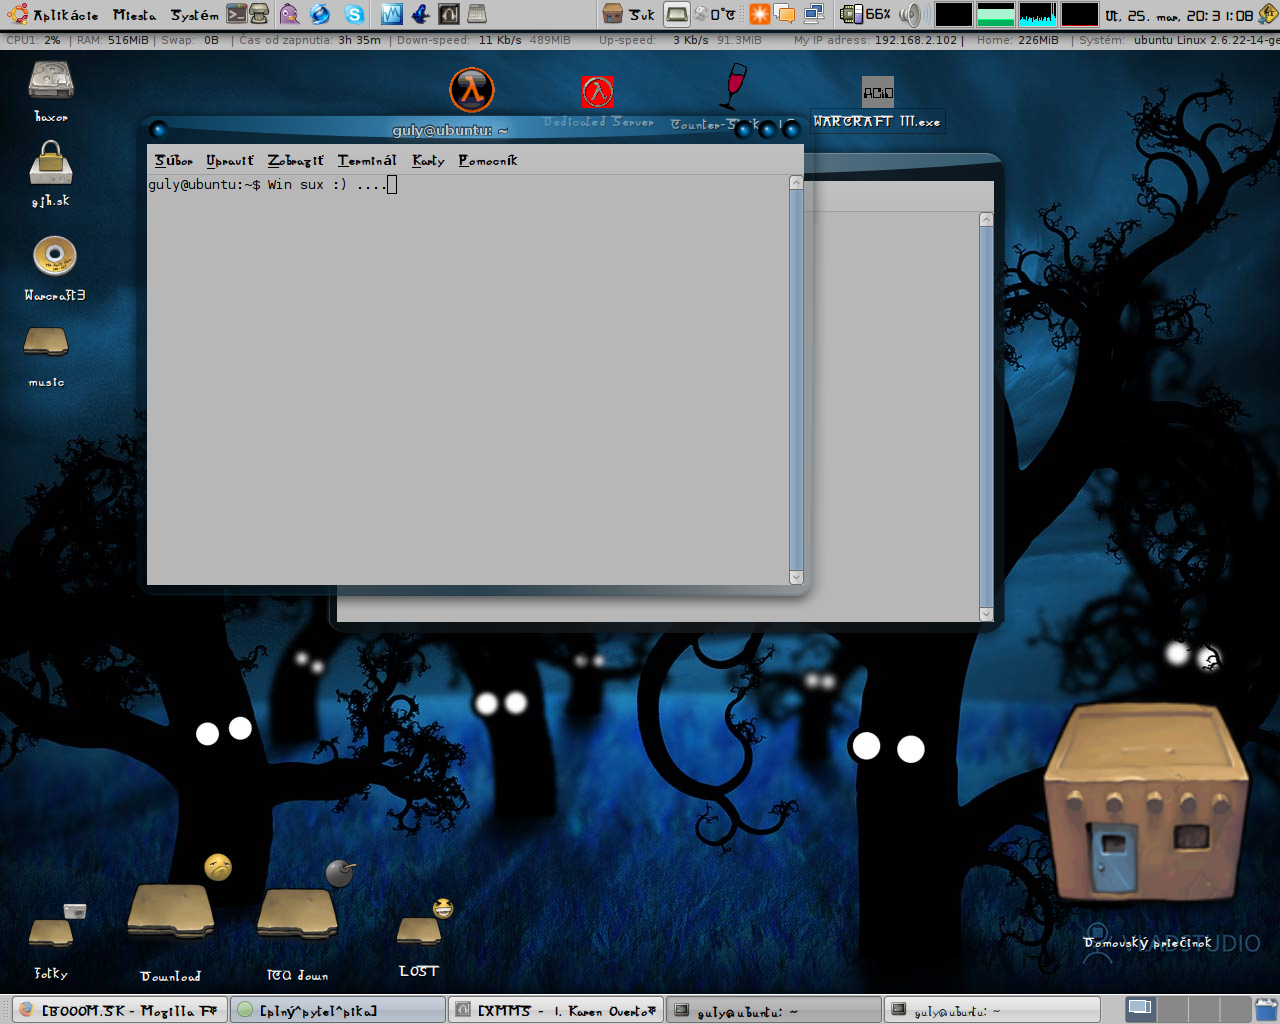Click the terminal window menu orb button
The width and height of the screenshot is (1280, 1024).
point(158,129)
